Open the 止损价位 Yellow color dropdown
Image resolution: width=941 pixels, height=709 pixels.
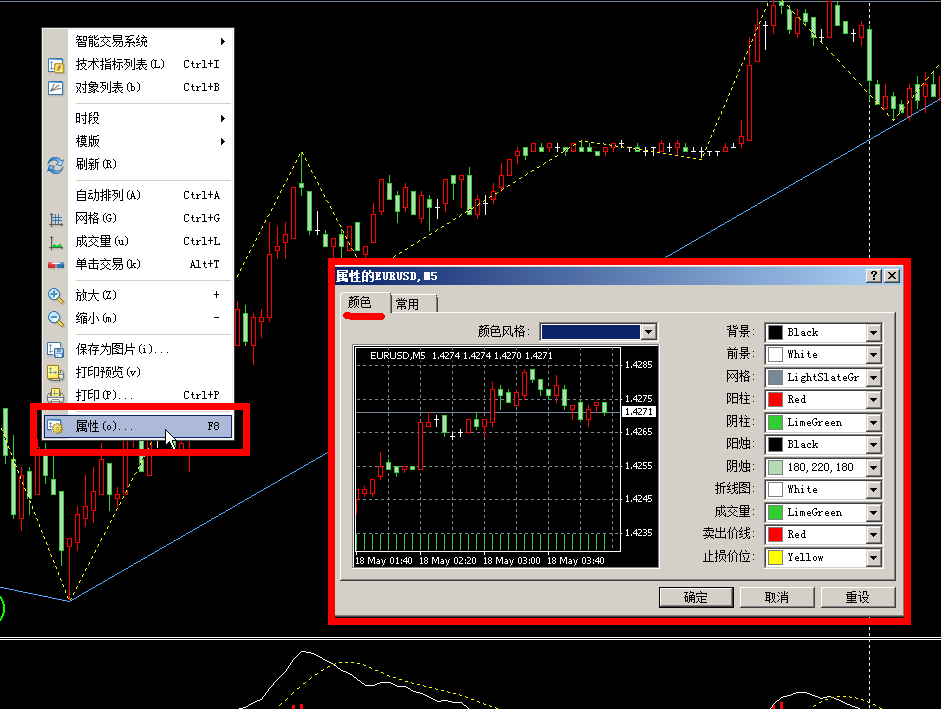point(873,558)
